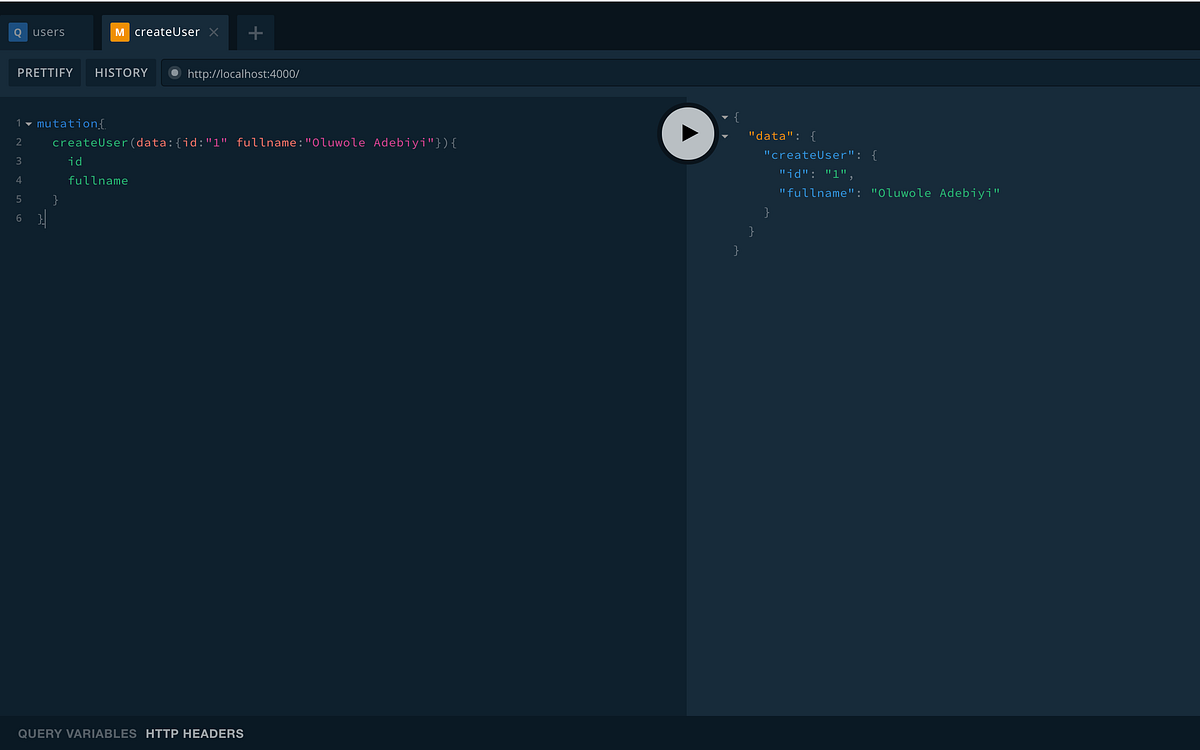This screenshot has width=1200, height=750.
Task: Click the "id": "1" line in response
Action: pos(817,174)
